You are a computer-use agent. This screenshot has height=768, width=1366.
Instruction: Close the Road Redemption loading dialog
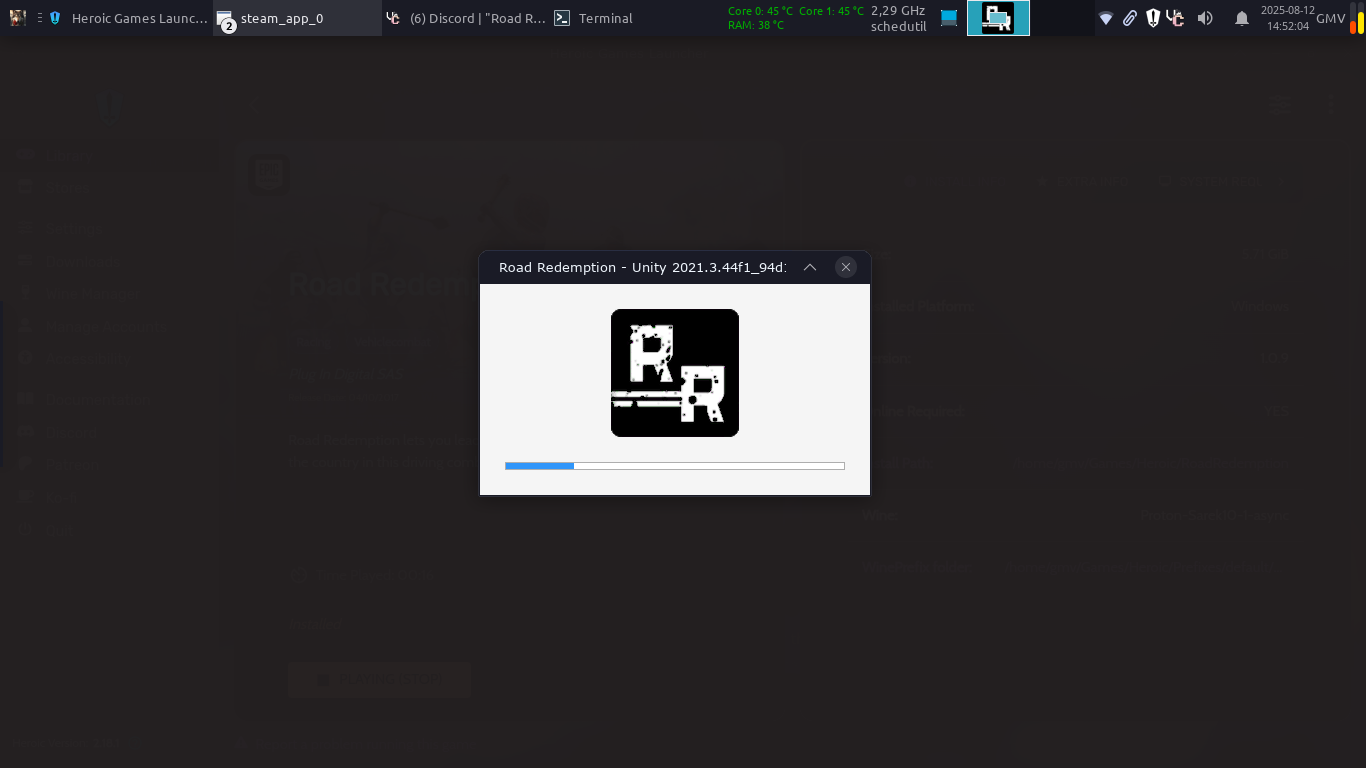(x=846, y=267)
